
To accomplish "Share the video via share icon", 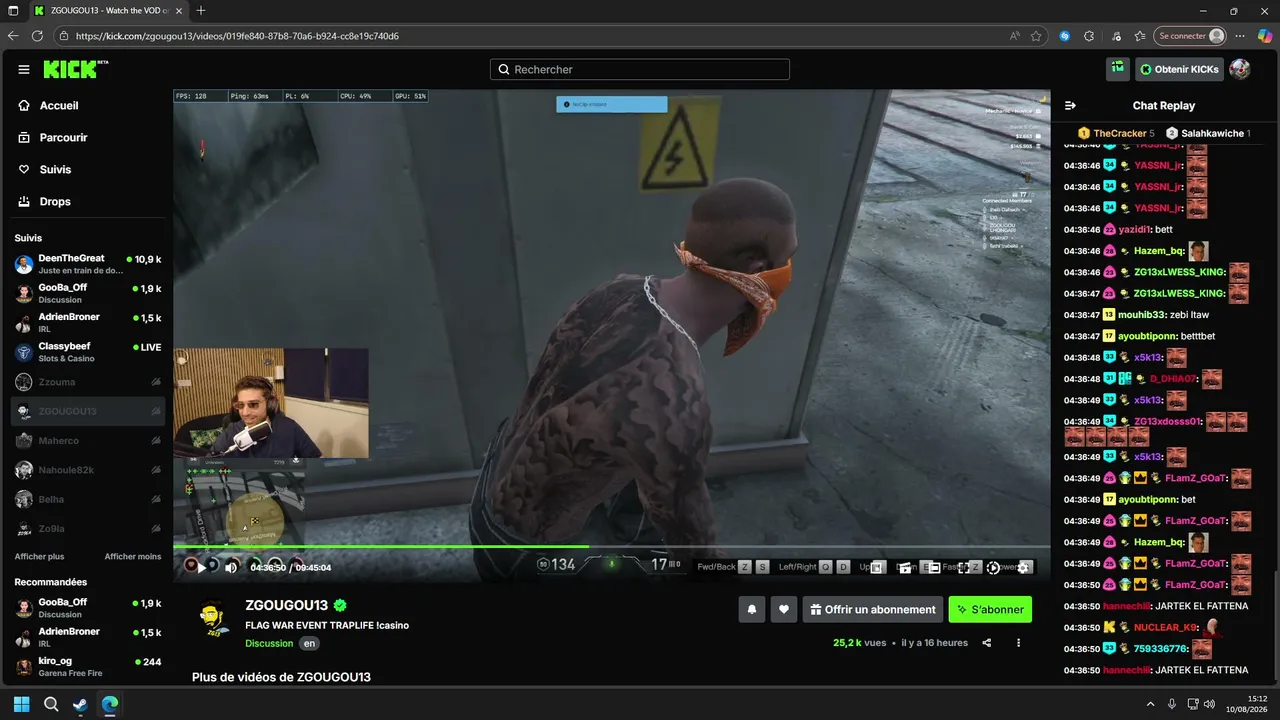I will [x=987, y=643].
